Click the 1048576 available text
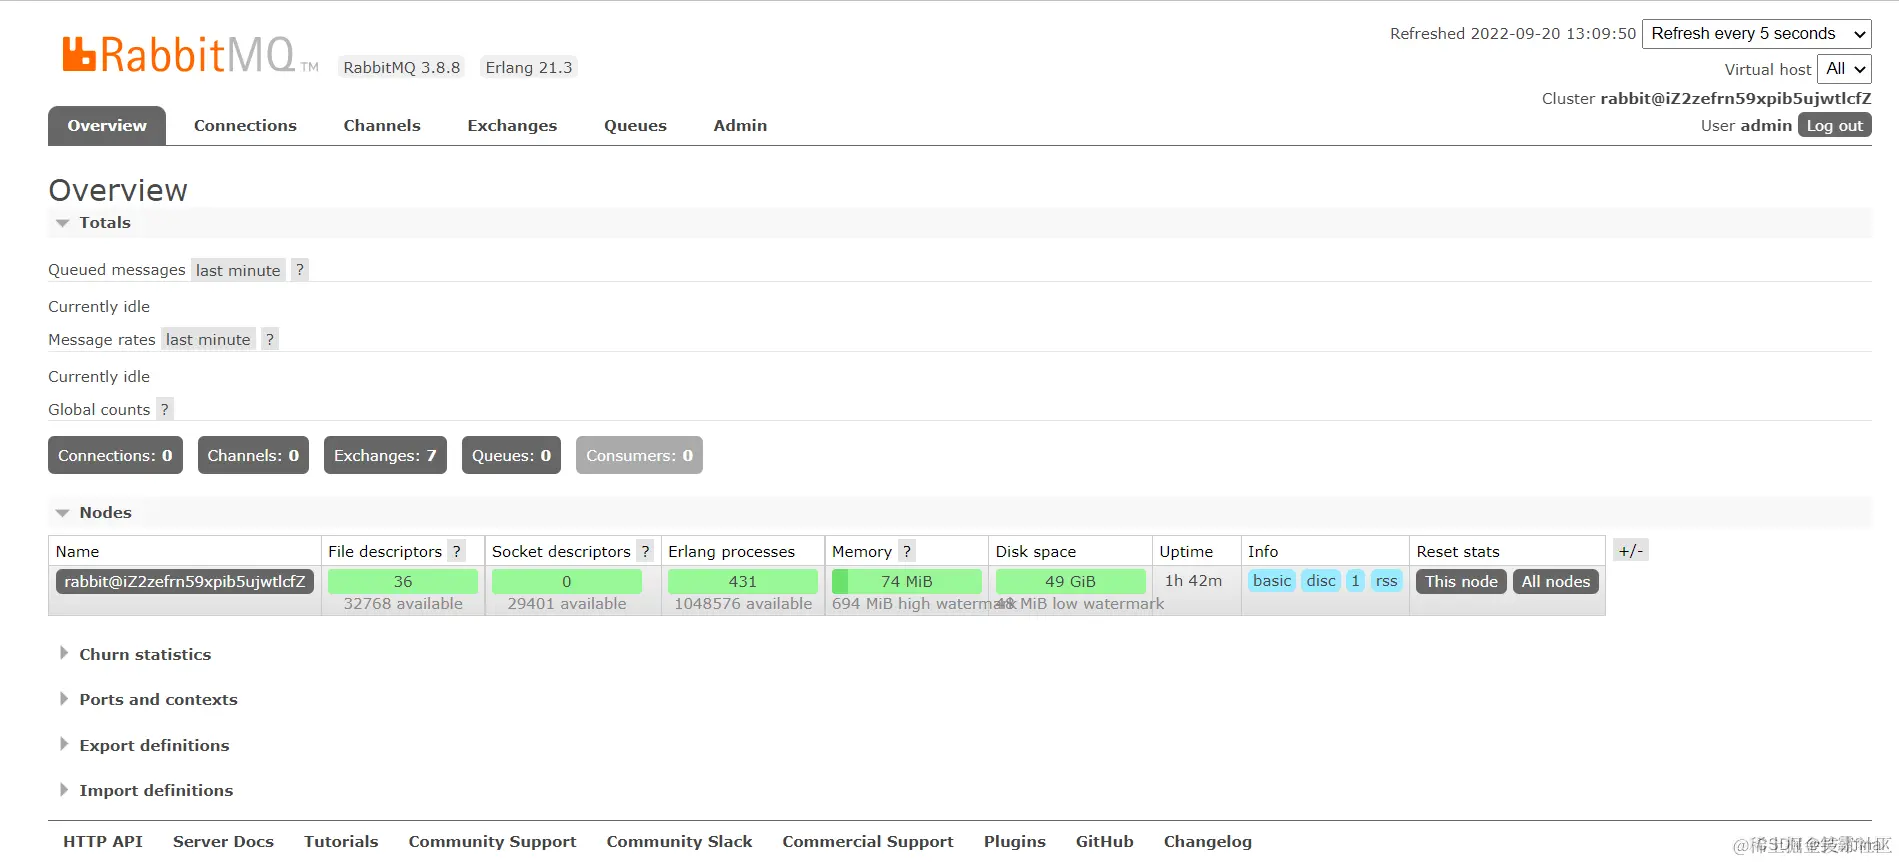Image resolution: width=1899 pixels, height=862 pixels. pyautogui.click(x=743, y=604)
